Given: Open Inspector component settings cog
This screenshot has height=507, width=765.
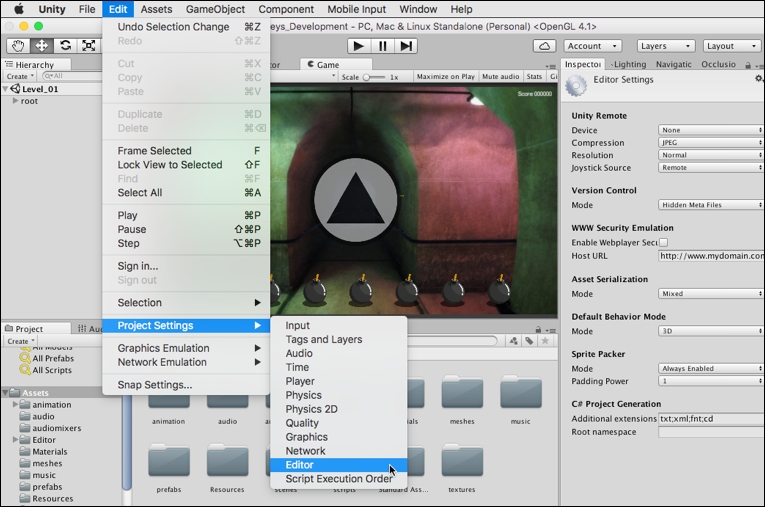Looking at the screenshot, I should point(759,79).
